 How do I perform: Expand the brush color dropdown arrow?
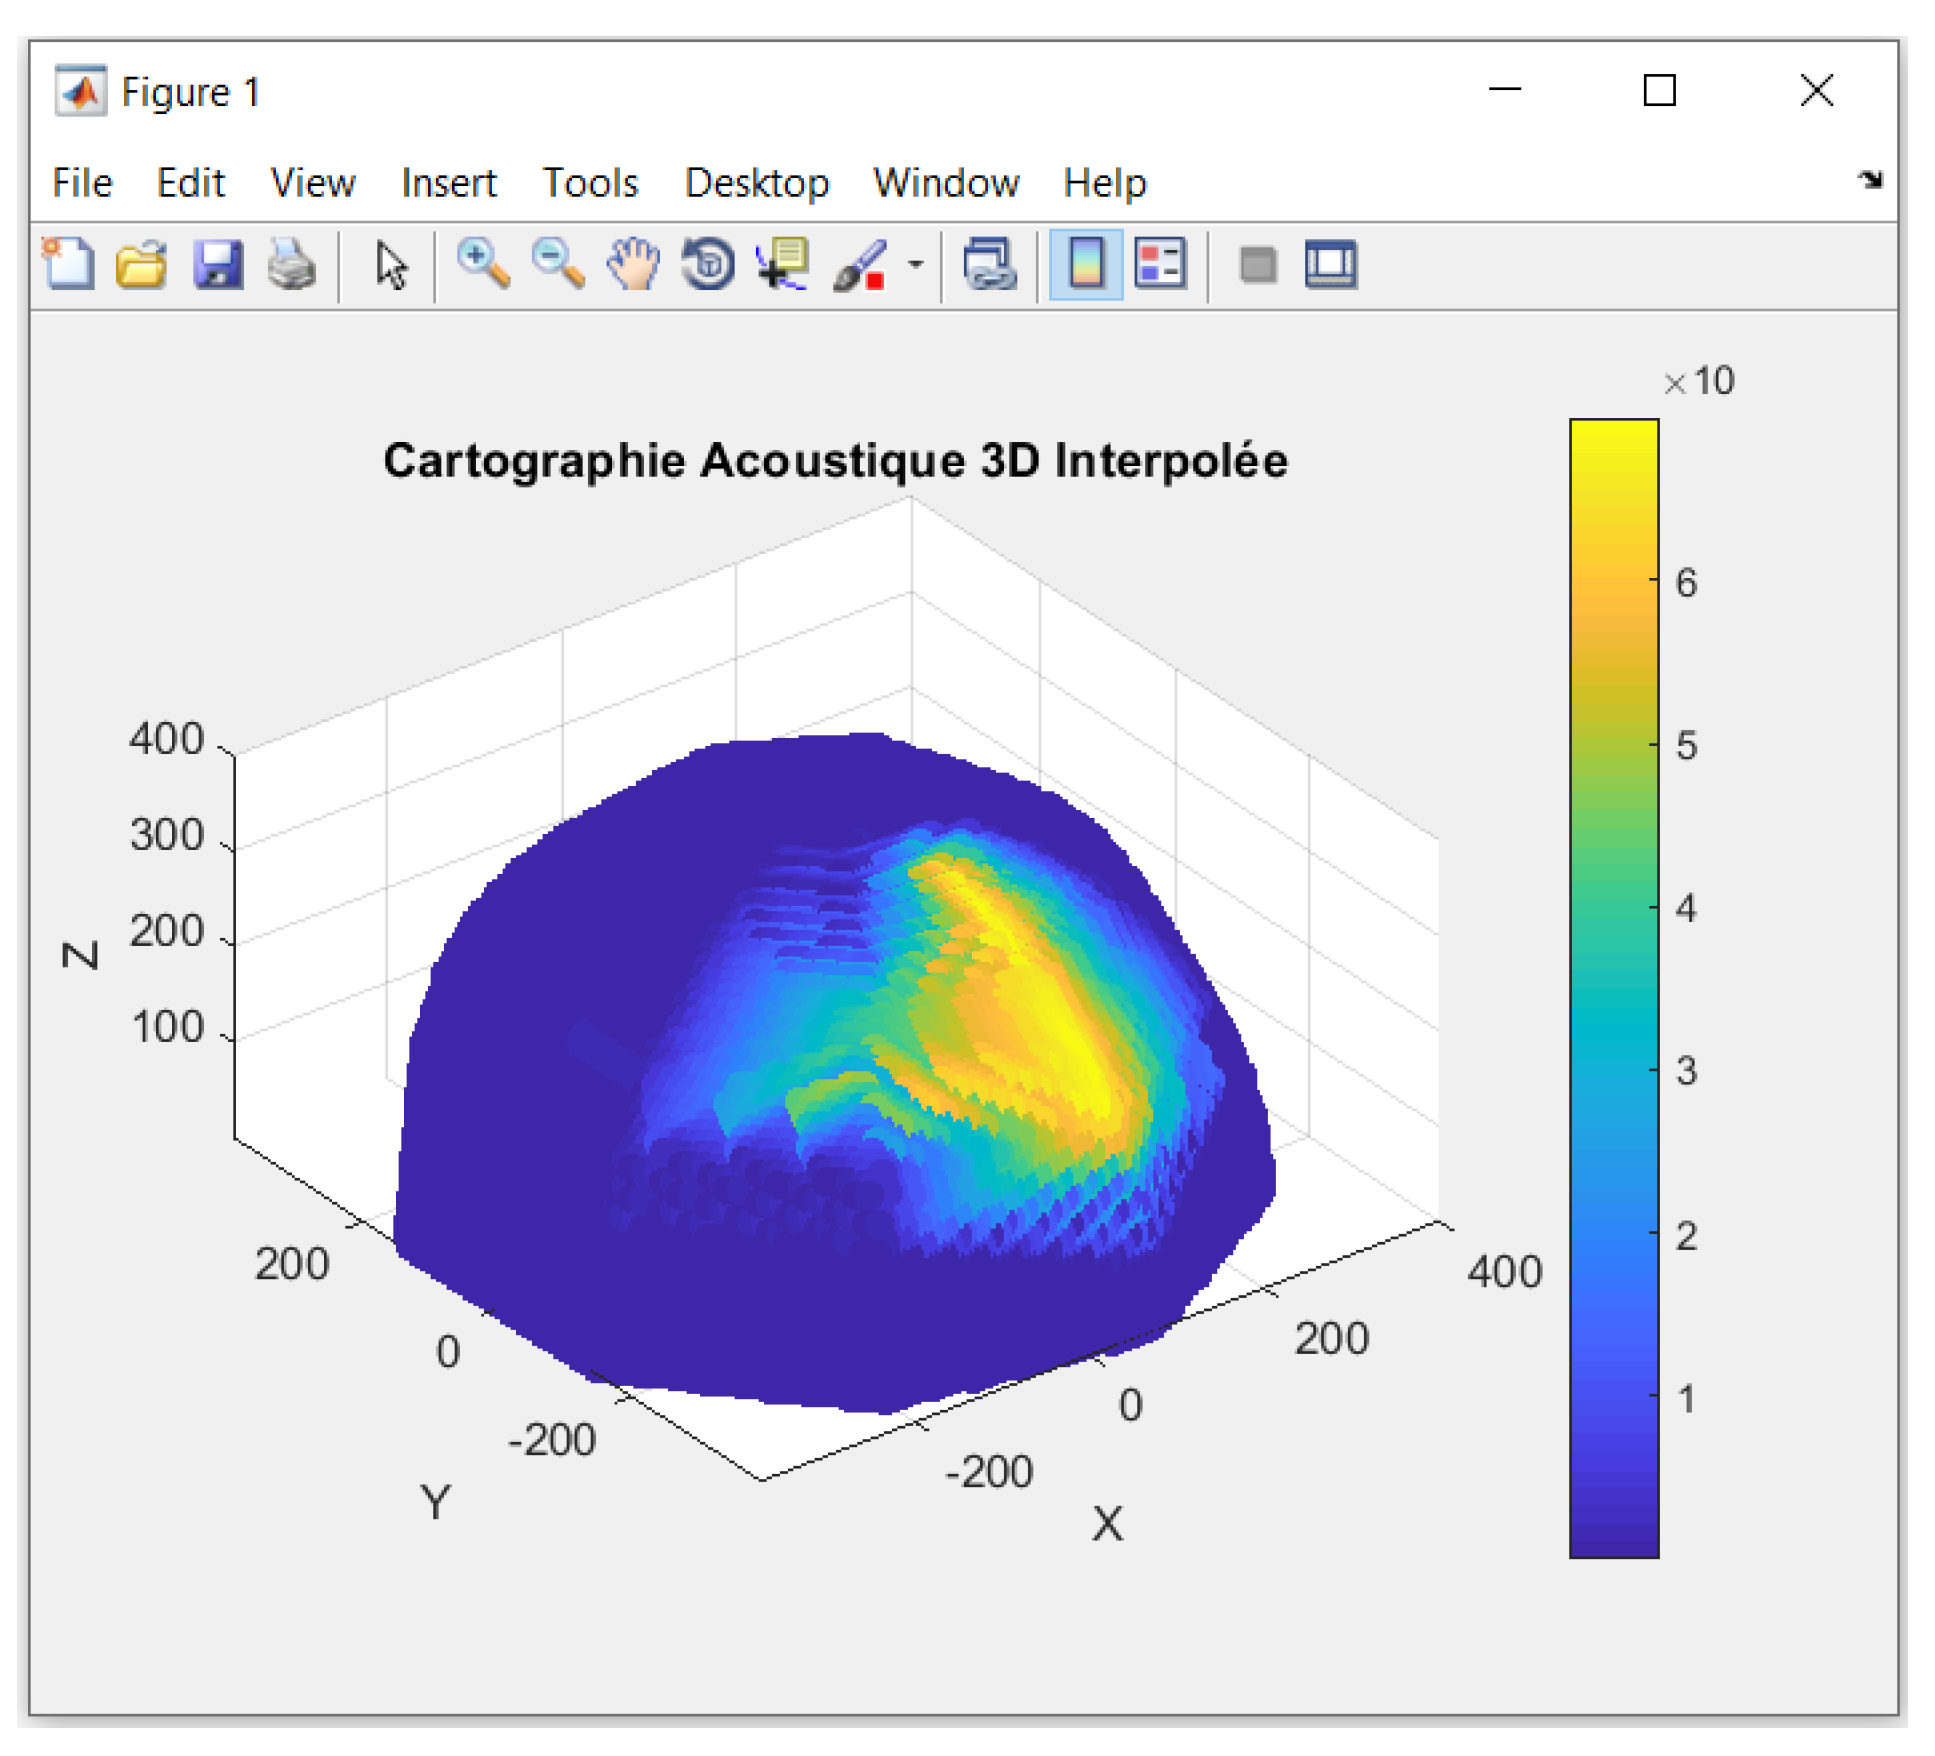click(915, 265)
